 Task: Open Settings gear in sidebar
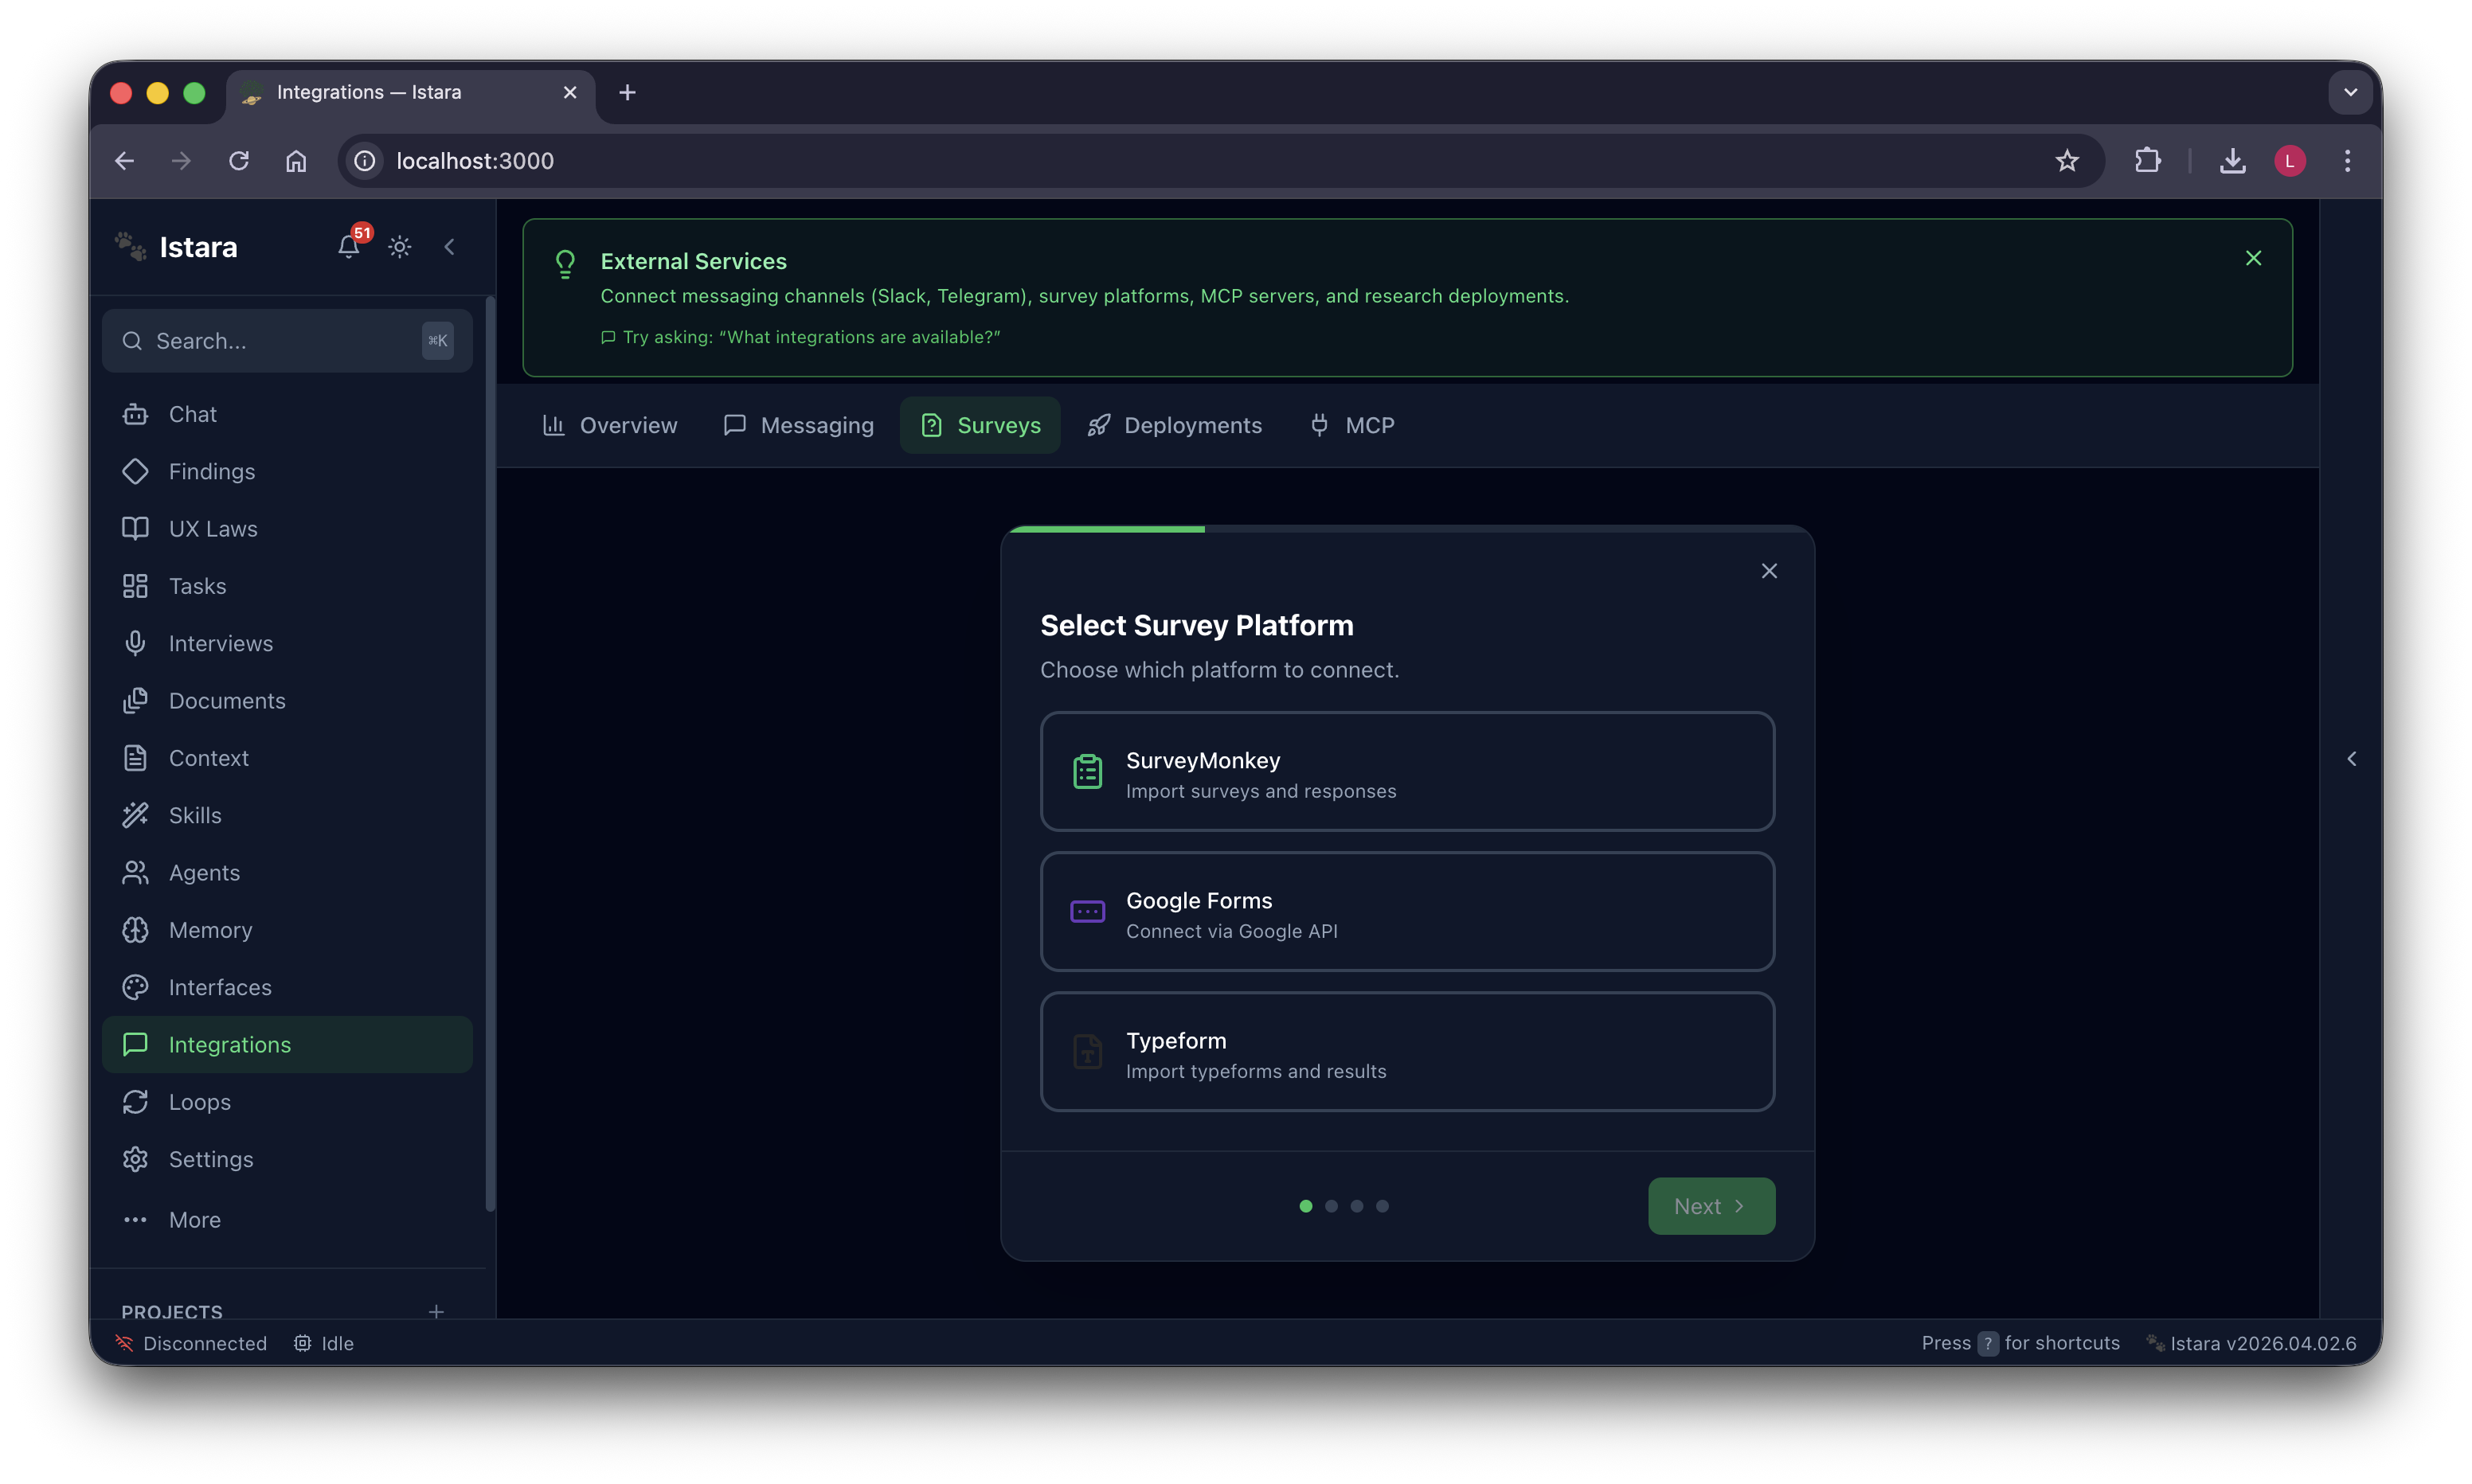(210, 1159)
